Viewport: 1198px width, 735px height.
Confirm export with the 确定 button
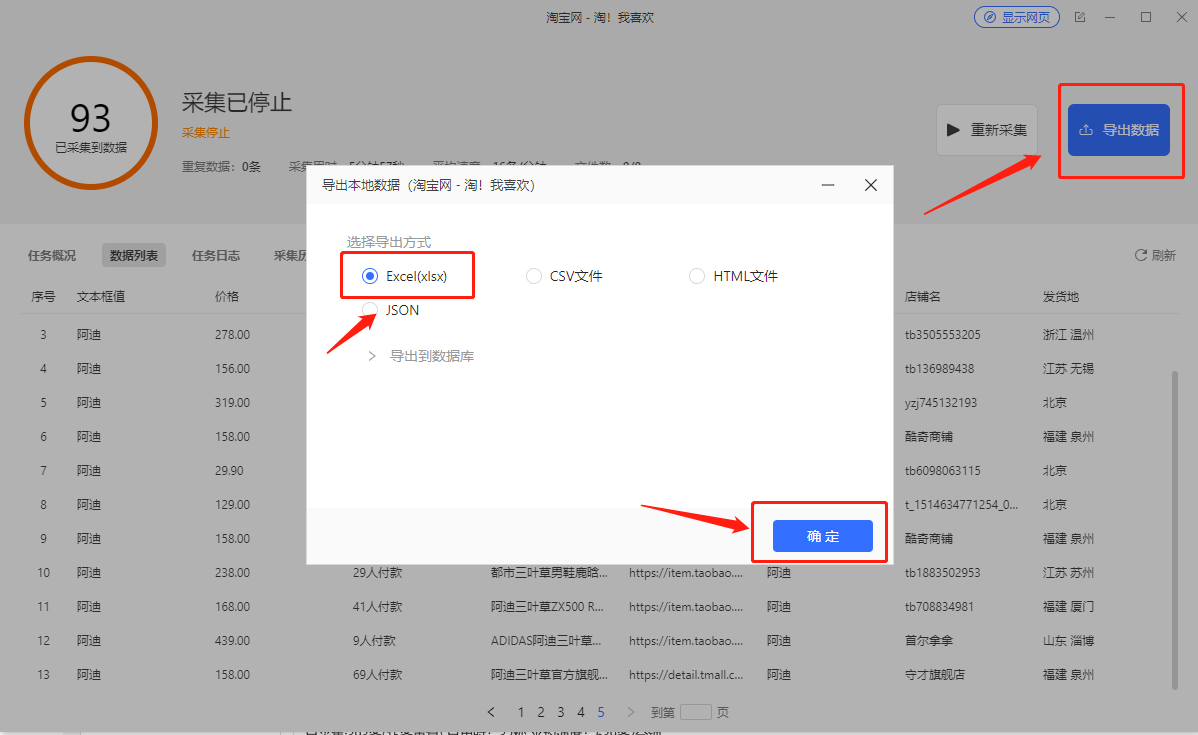coord(823,536)
